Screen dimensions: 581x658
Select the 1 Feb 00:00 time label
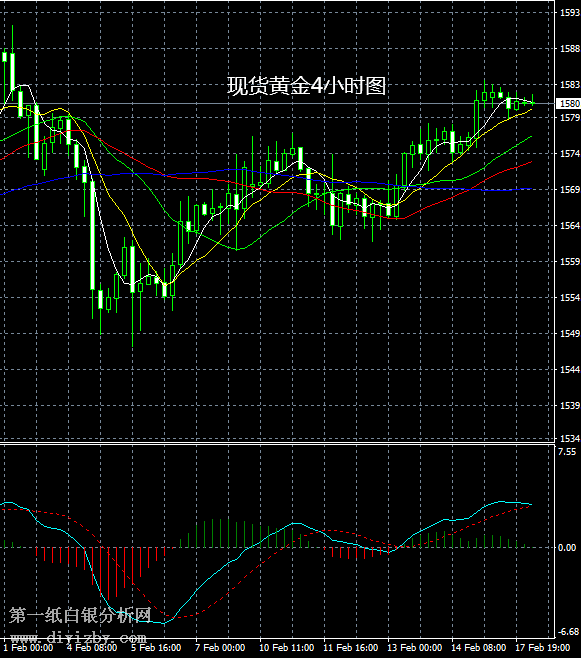coord(28,648)
